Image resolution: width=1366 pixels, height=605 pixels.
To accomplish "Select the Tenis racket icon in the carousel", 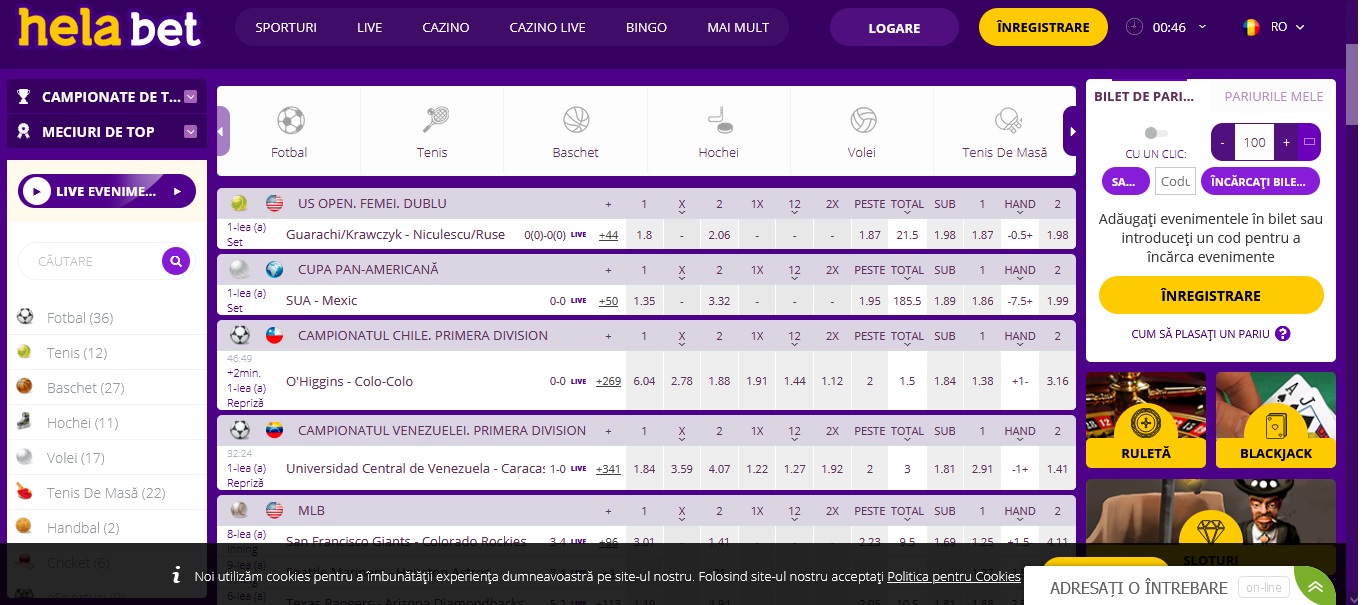I will point(433,121).
